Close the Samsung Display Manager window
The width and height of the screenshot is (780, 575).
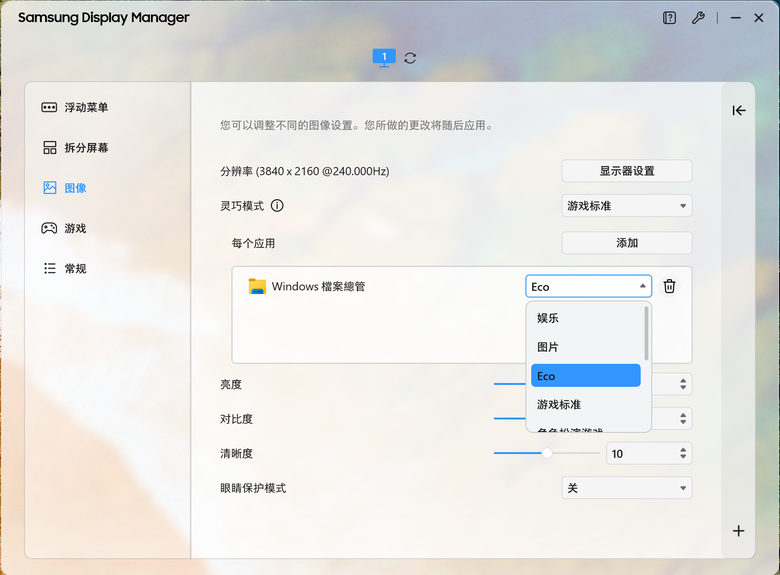click(759, 18)
